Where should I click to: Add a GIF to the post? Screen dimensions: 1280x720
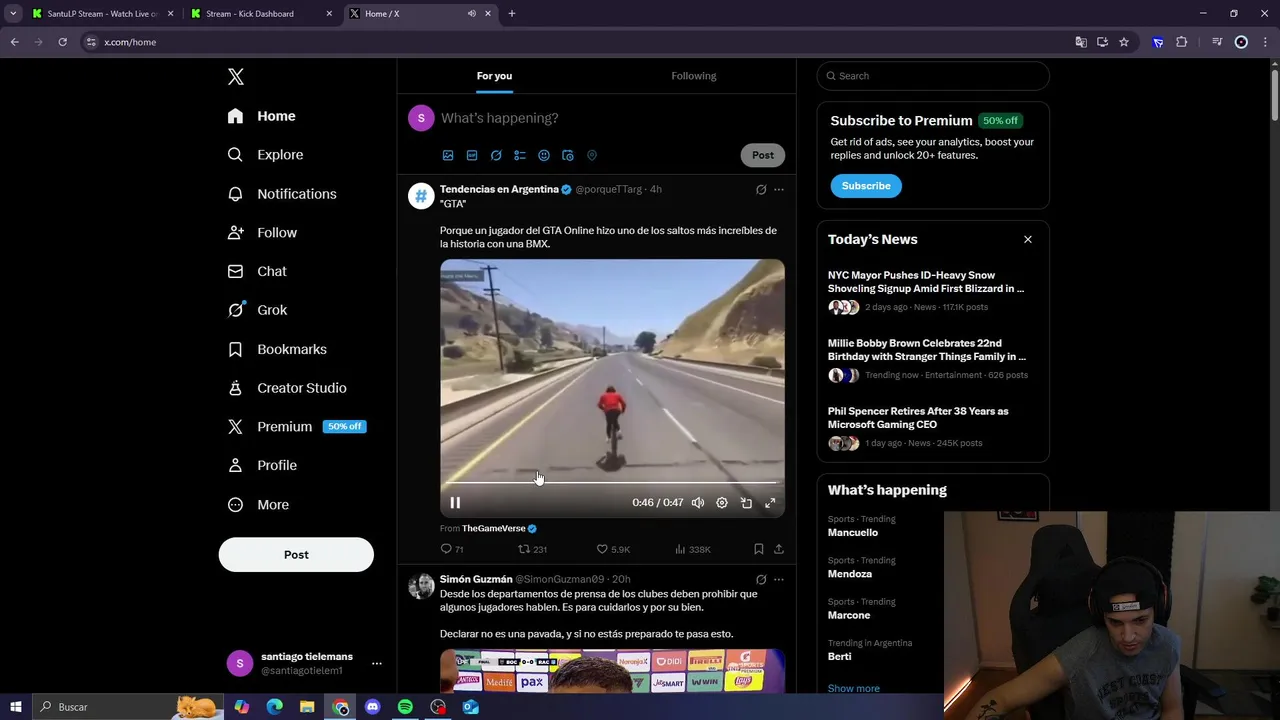472,156
